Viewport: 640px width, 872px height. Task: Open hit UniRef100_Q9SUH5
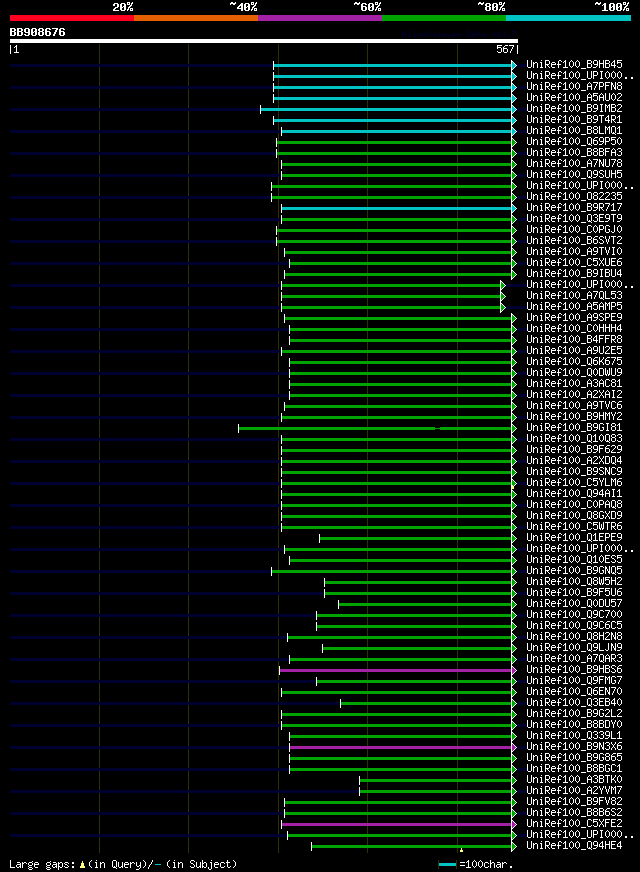574,175
